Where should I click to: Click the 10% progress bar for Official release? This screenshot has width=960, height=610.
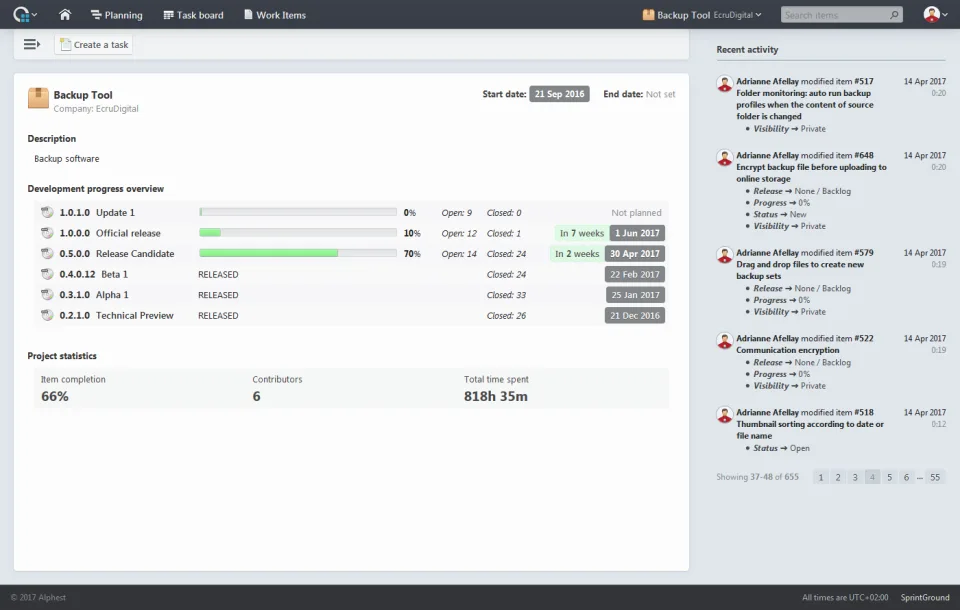coord(298,233)
